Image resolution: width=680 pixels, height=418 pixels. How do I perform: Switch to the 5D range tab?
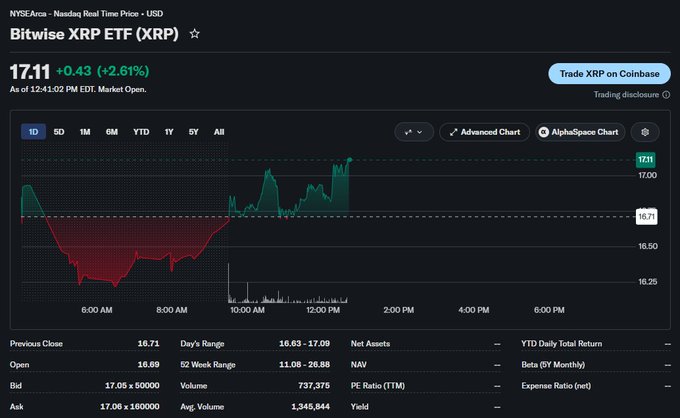coord(59,132)
